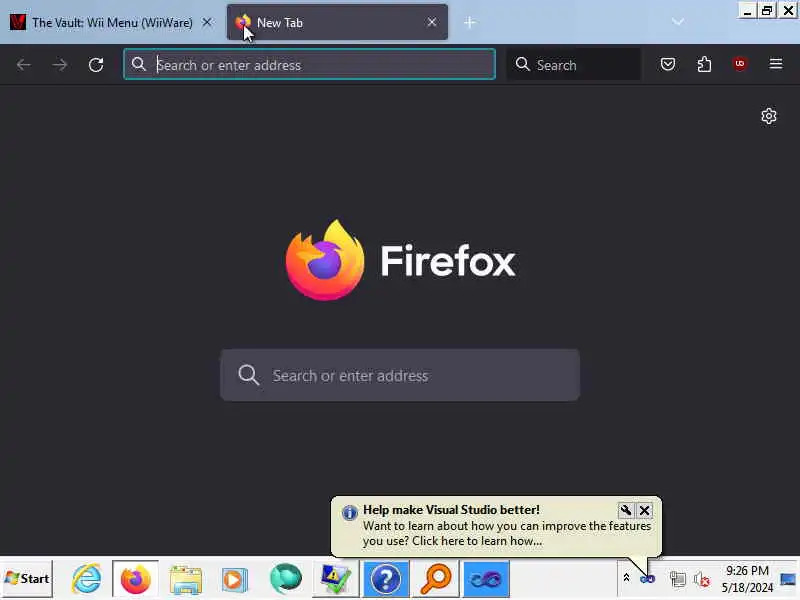The height and width of the screenshot is (600, 800).
Task: Open Save to Pocket
Action: pos(668,64)
